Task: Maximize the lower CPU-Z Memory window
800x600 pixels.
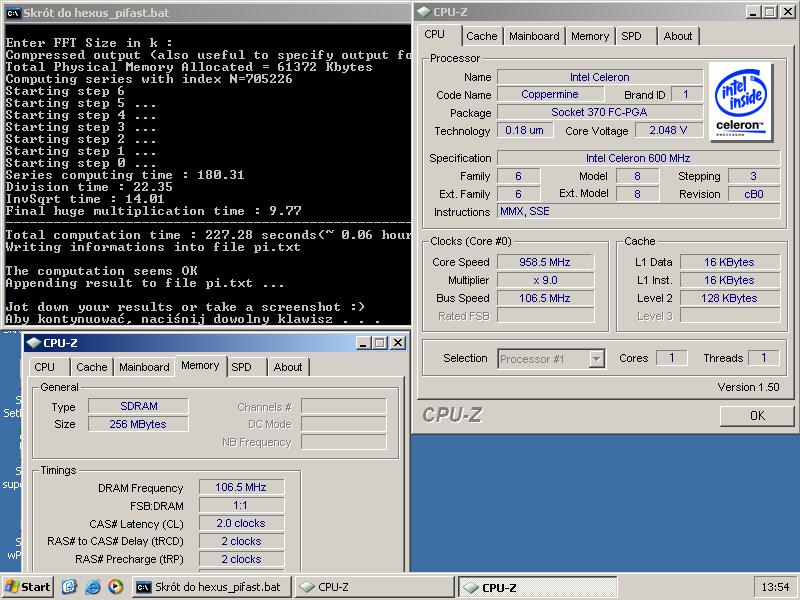Action: [380, 343]
